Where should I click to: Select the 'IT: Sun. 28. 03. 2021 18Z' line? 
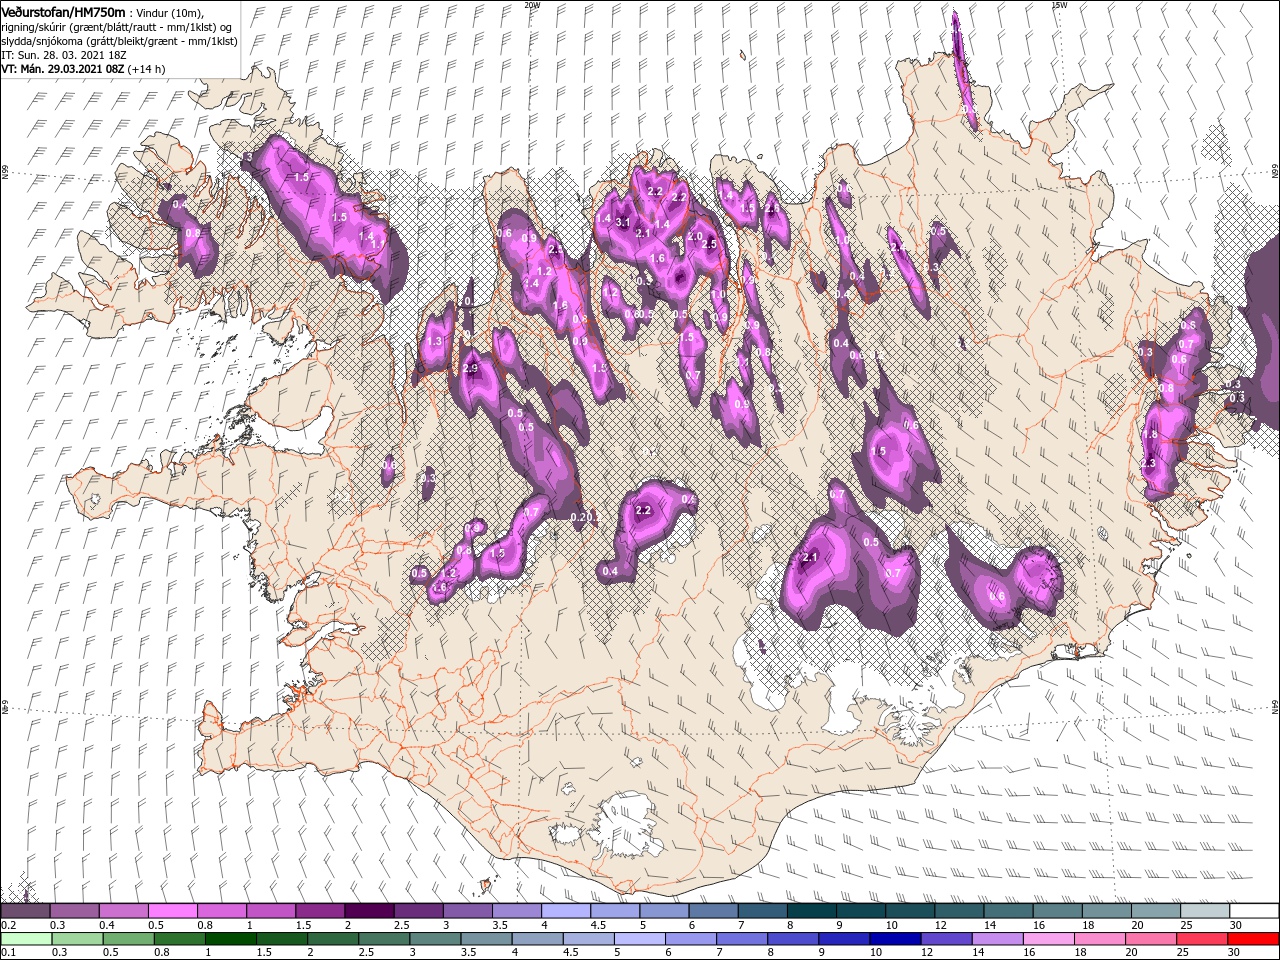pos(62,54)
